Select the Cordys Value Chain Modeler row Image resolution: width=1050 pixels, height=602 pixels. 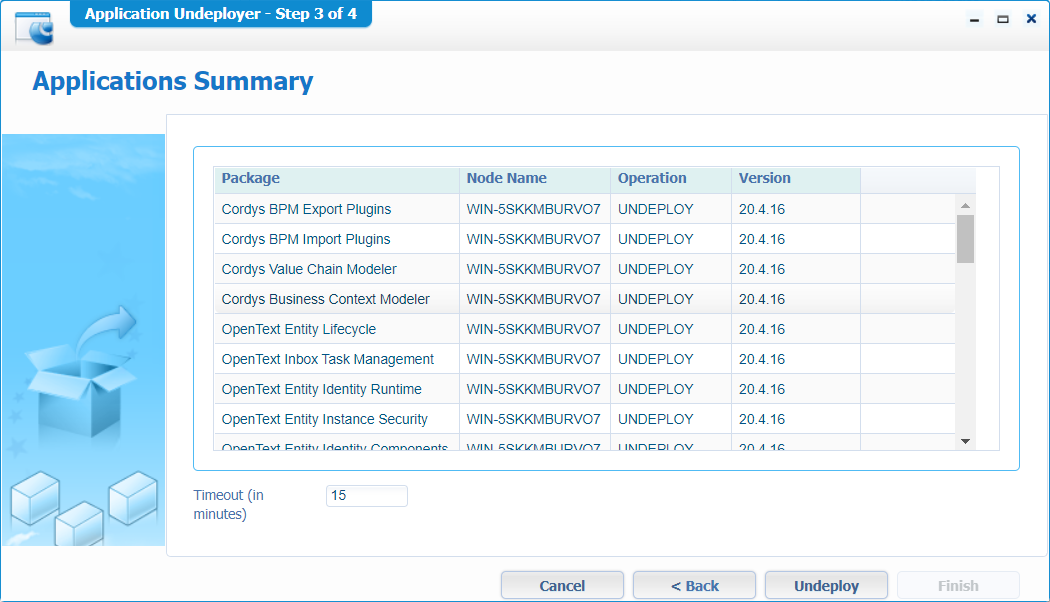tap(585, 269)
